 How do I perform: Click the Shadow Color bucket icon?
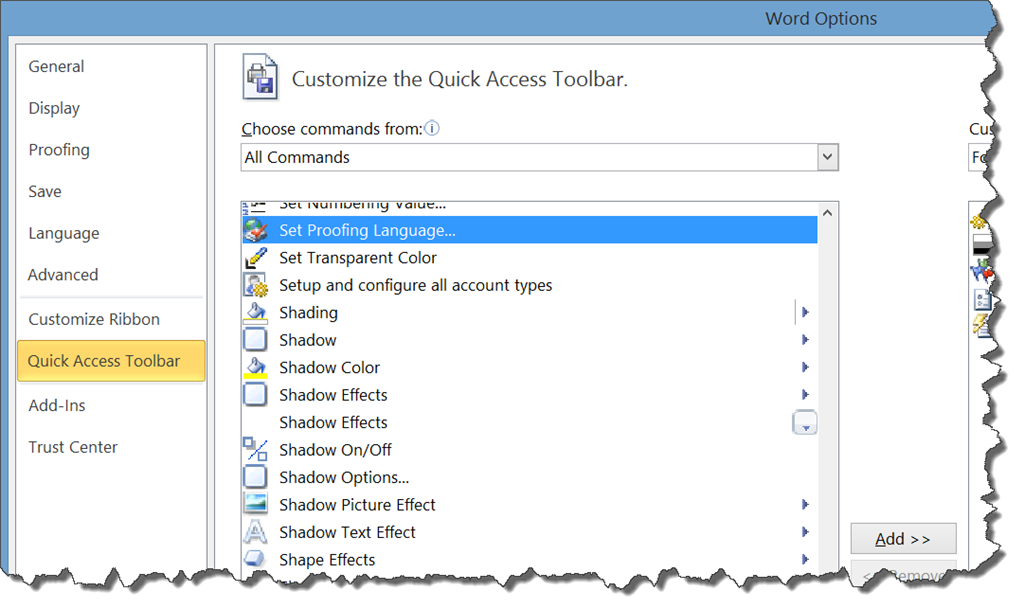coord(255,367)
